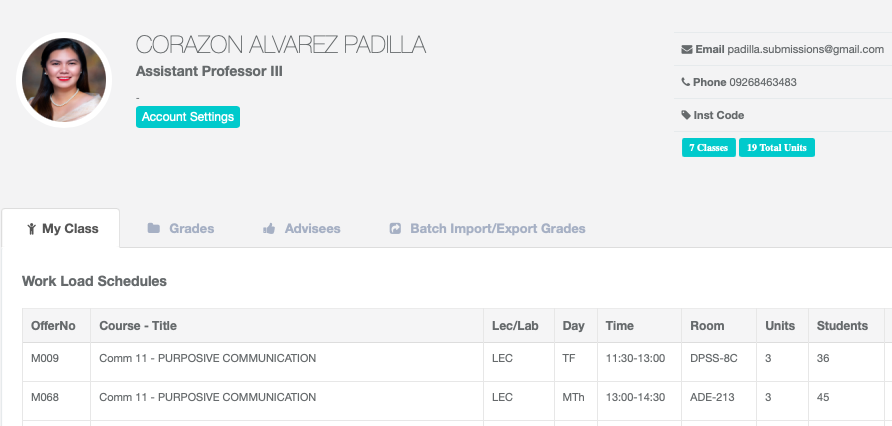Click the Day column header
The image size is (892, 426).
pos(574,326)
